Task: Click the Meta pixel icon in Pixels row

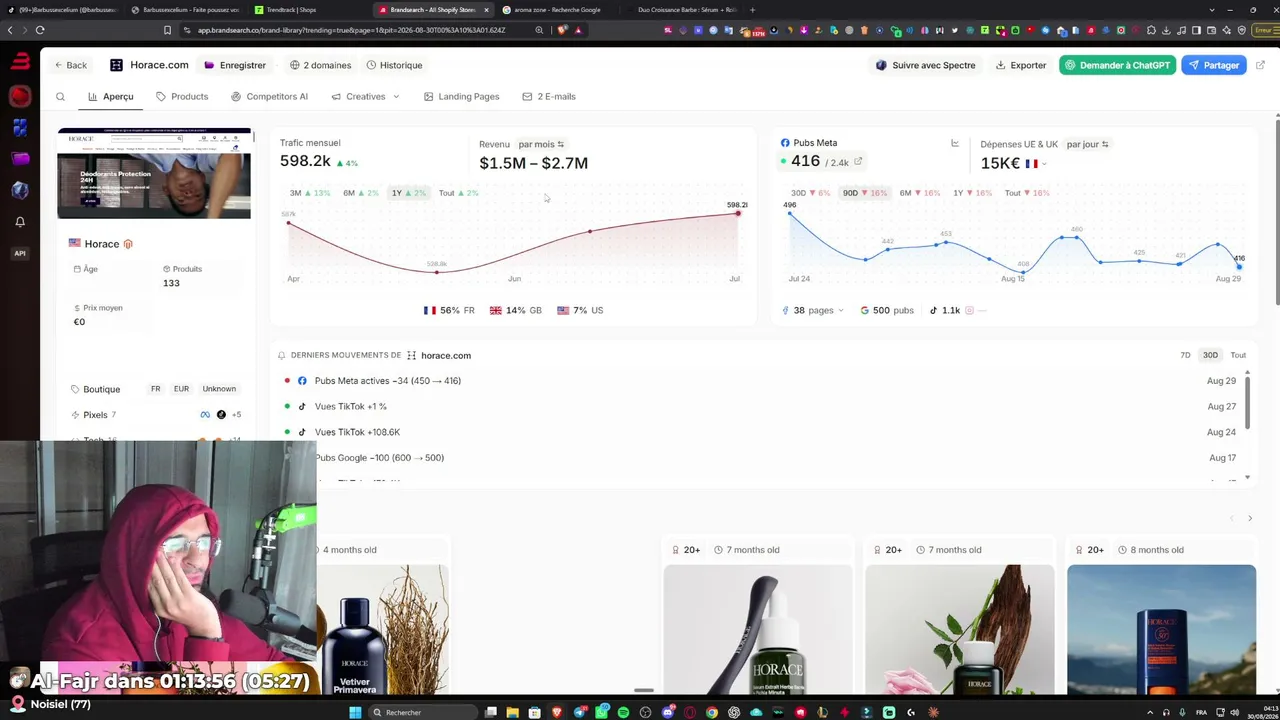Action: click(x=205, y=415)
